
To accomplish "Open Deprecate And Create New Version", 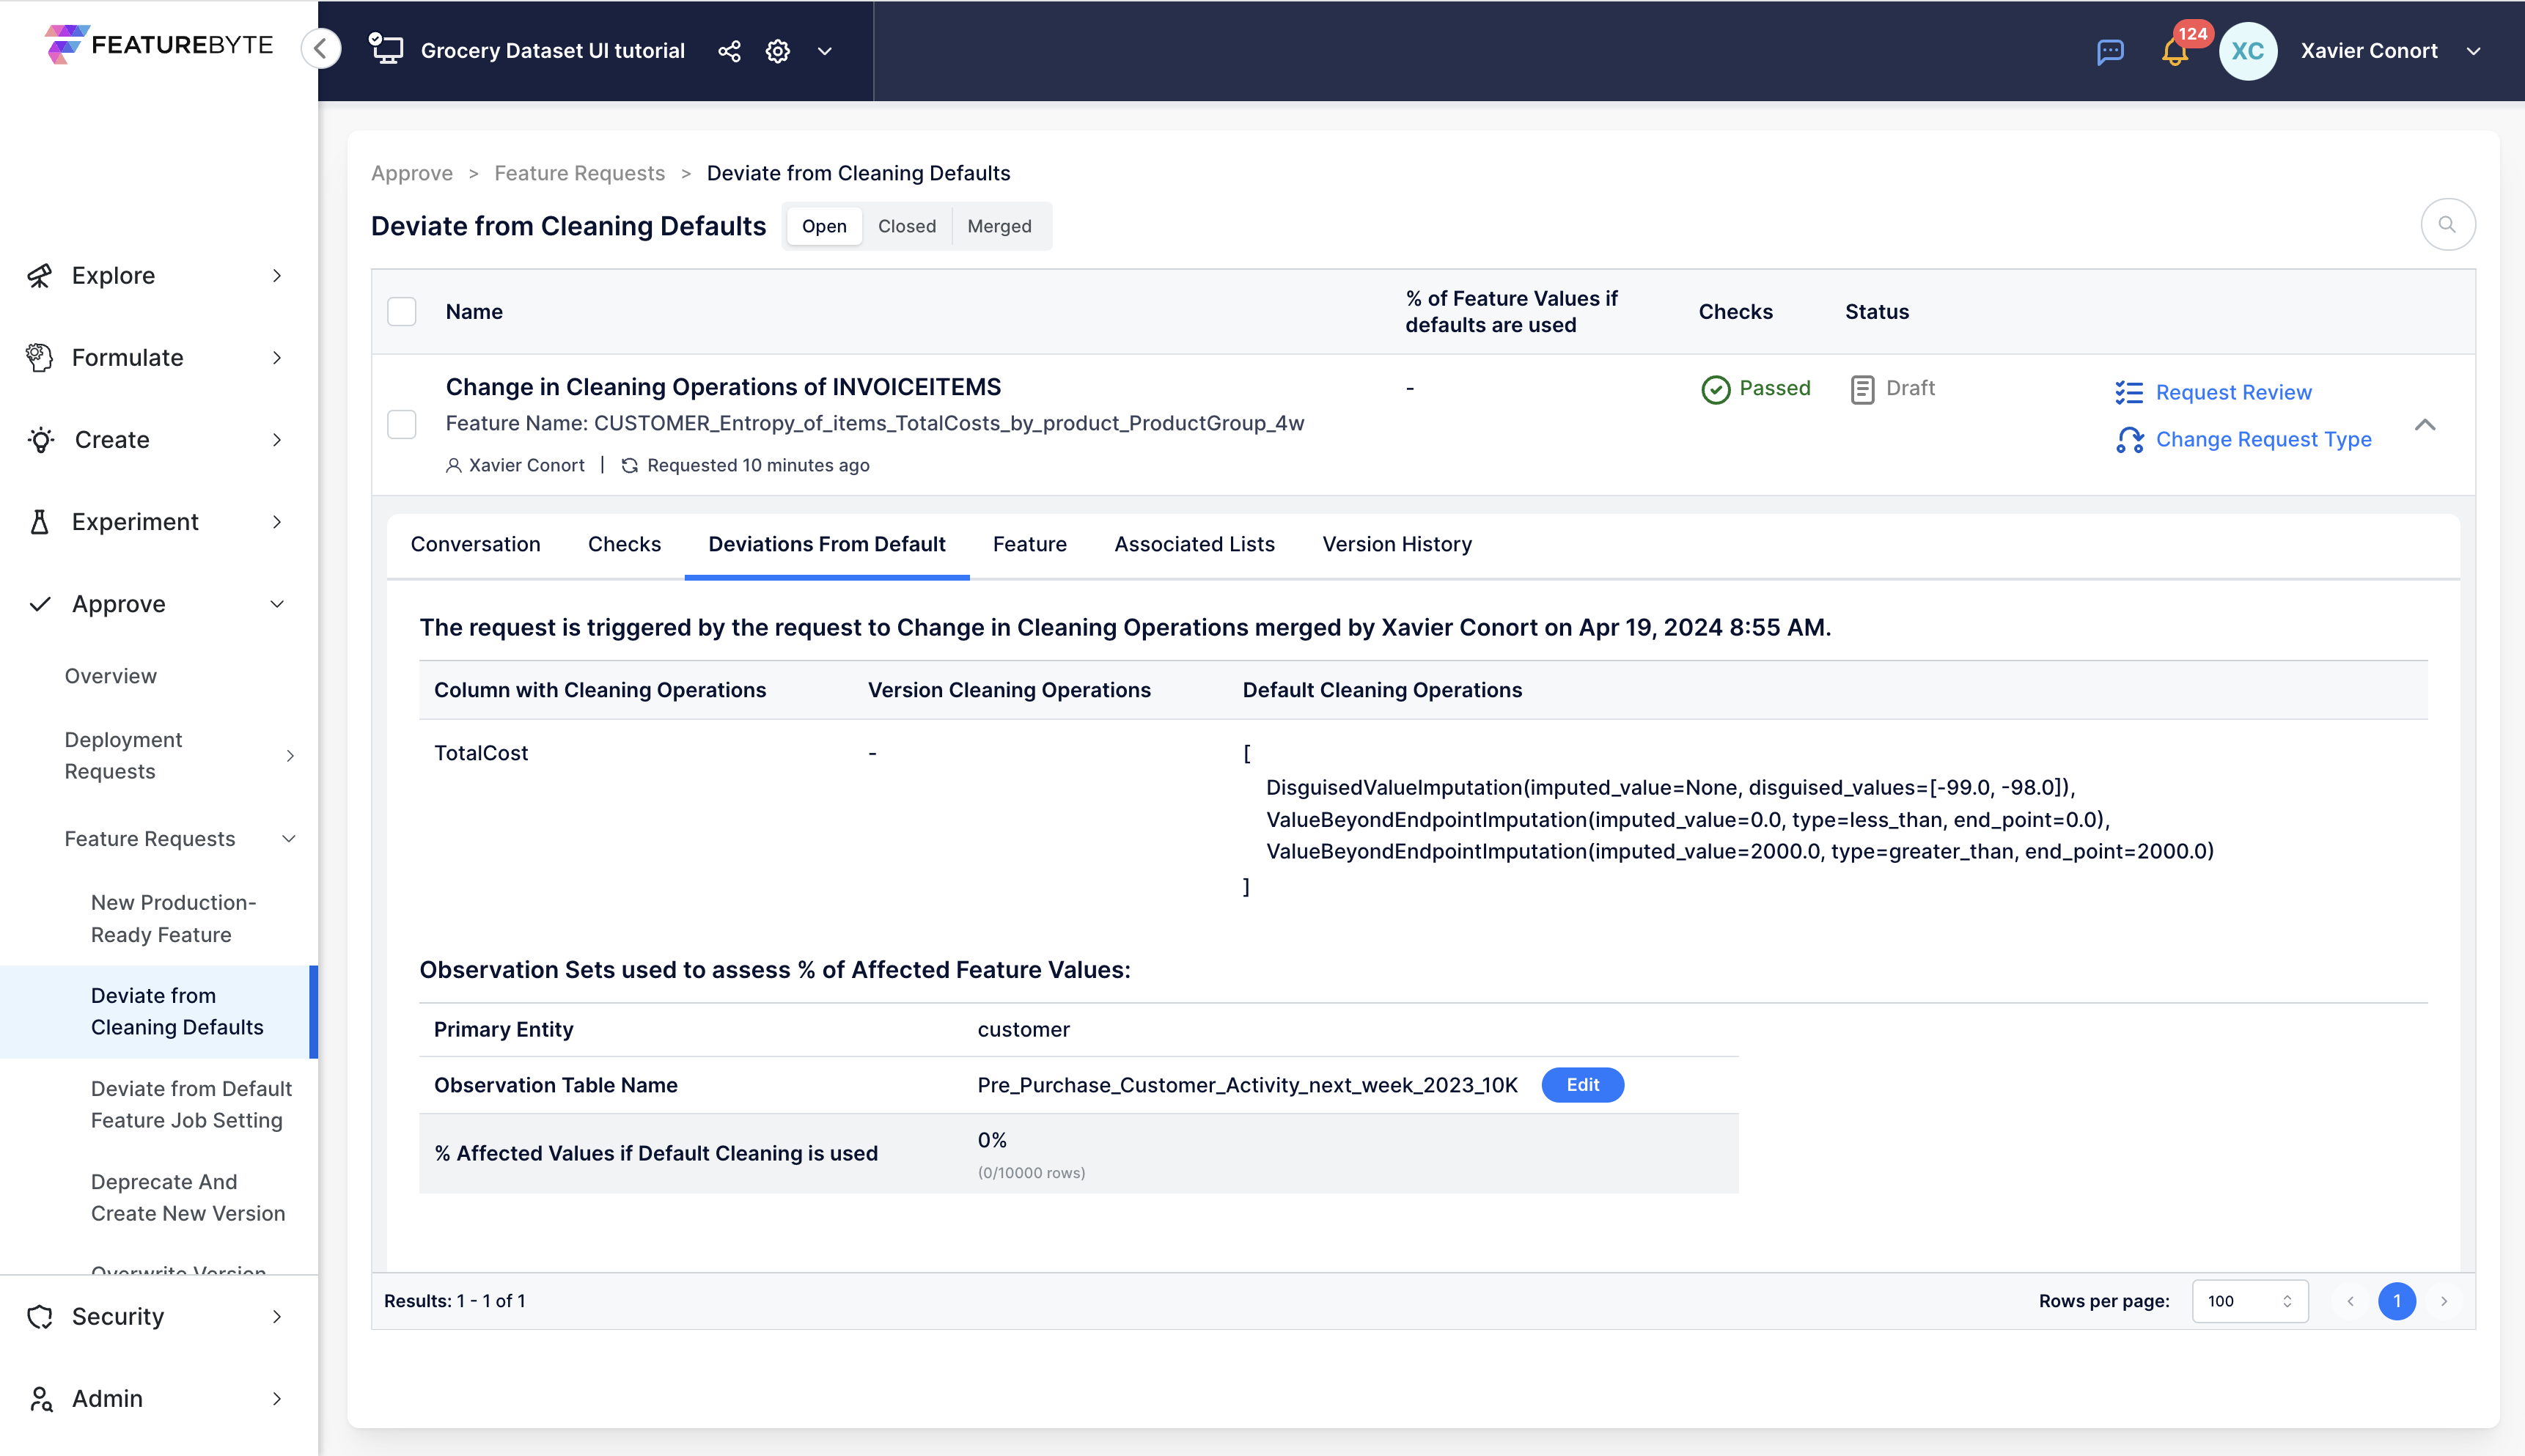I will point(188,1197).
